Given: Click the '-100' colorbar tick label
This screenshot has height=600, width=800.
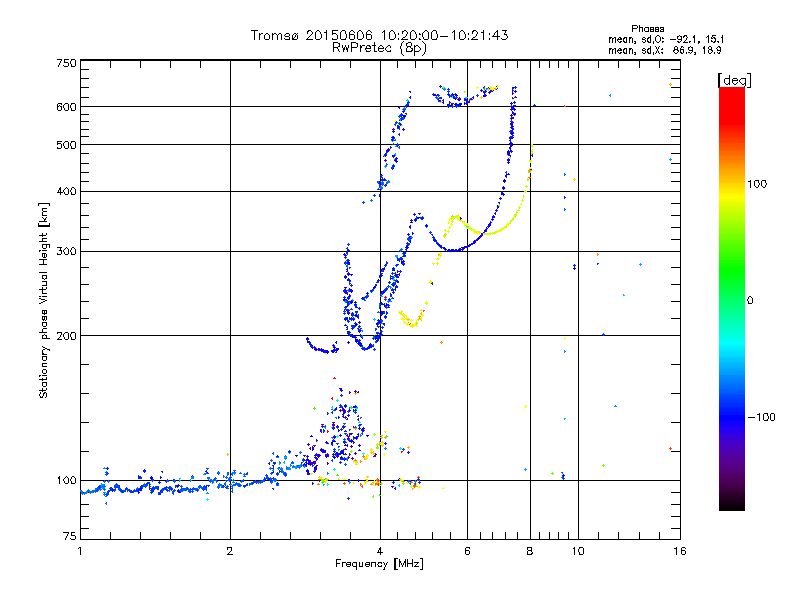Looking at the screenshot, I should tap(761, 417).
